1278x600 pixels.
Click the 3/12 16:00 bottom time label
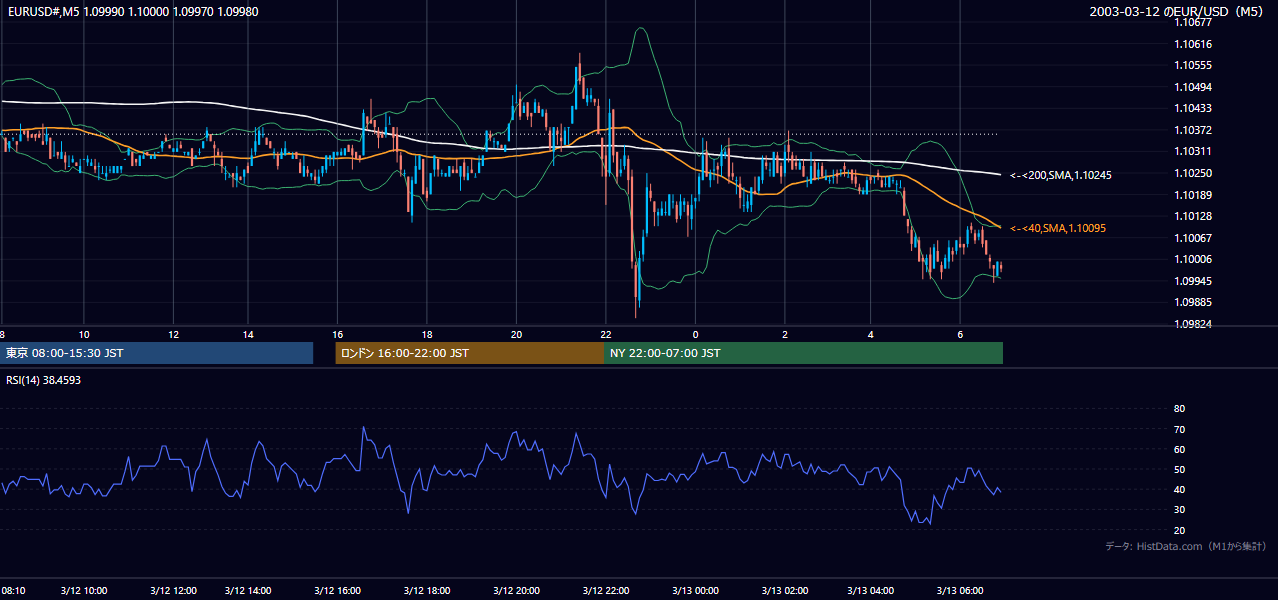tap(338, 590)
